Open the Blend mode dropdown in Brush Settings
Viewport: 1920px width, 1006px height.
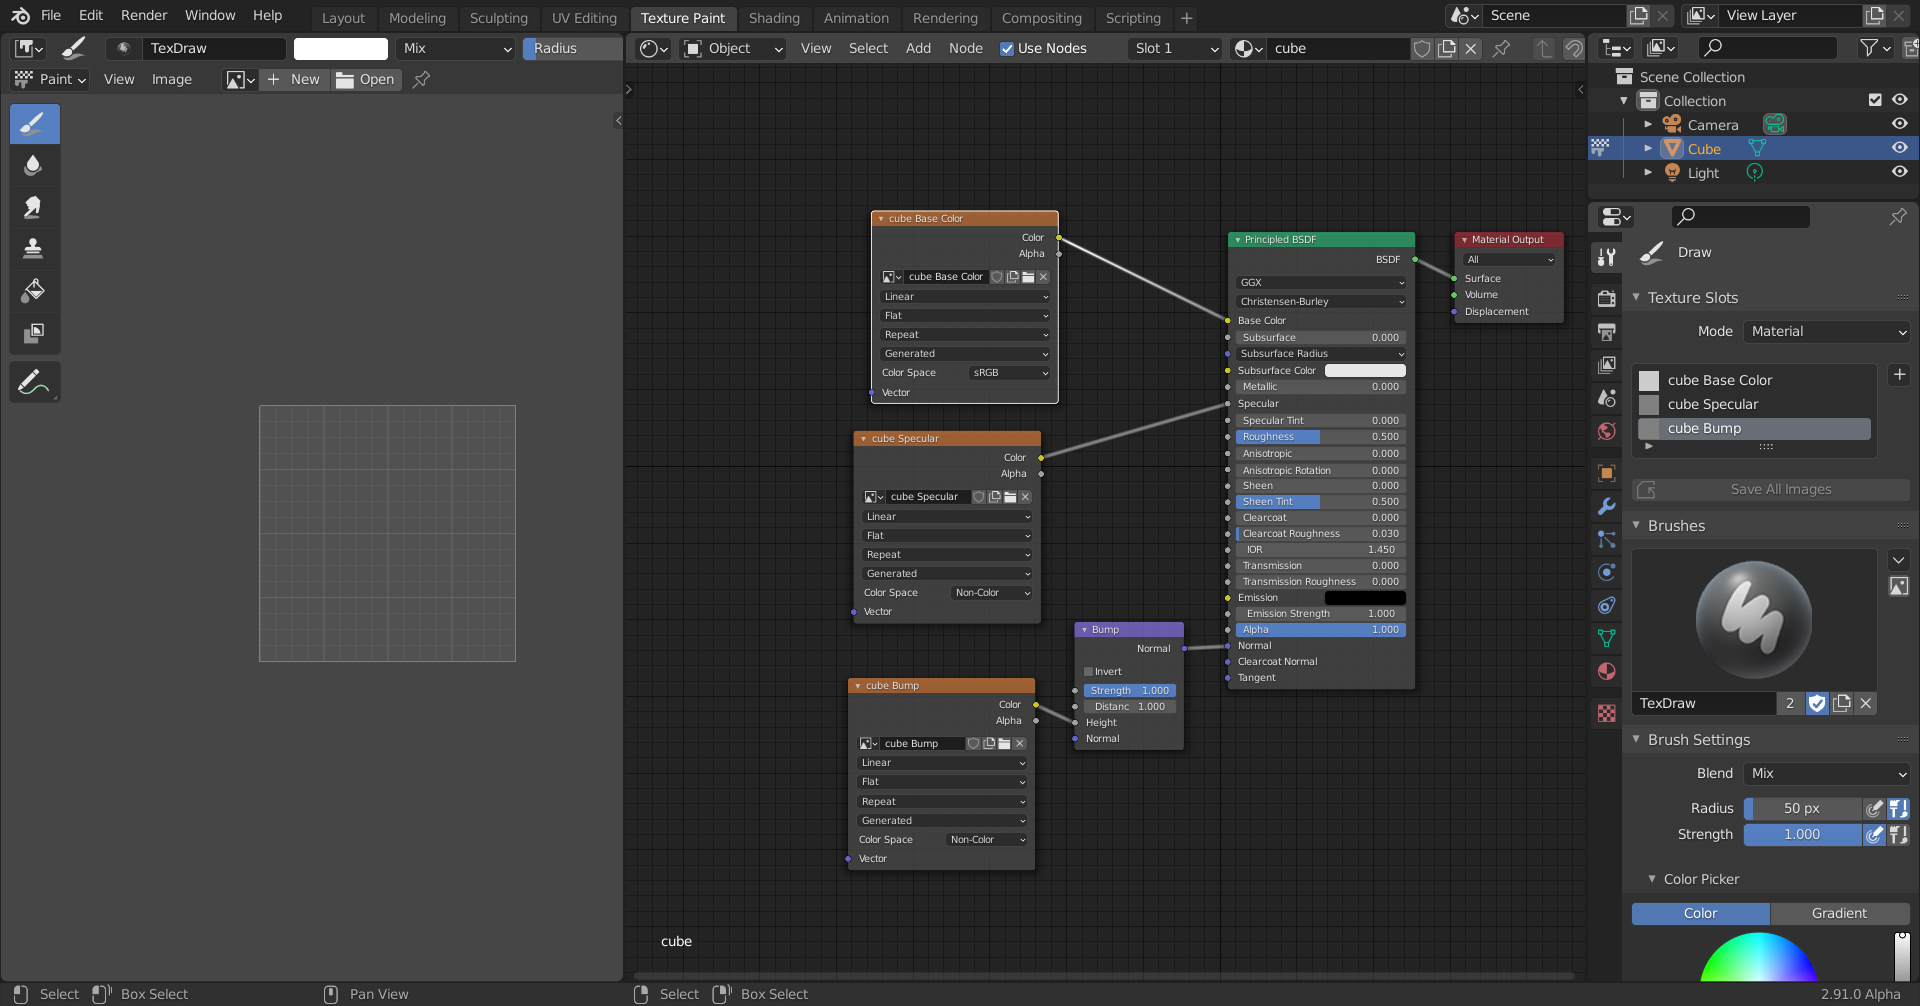click(1825, 772)
